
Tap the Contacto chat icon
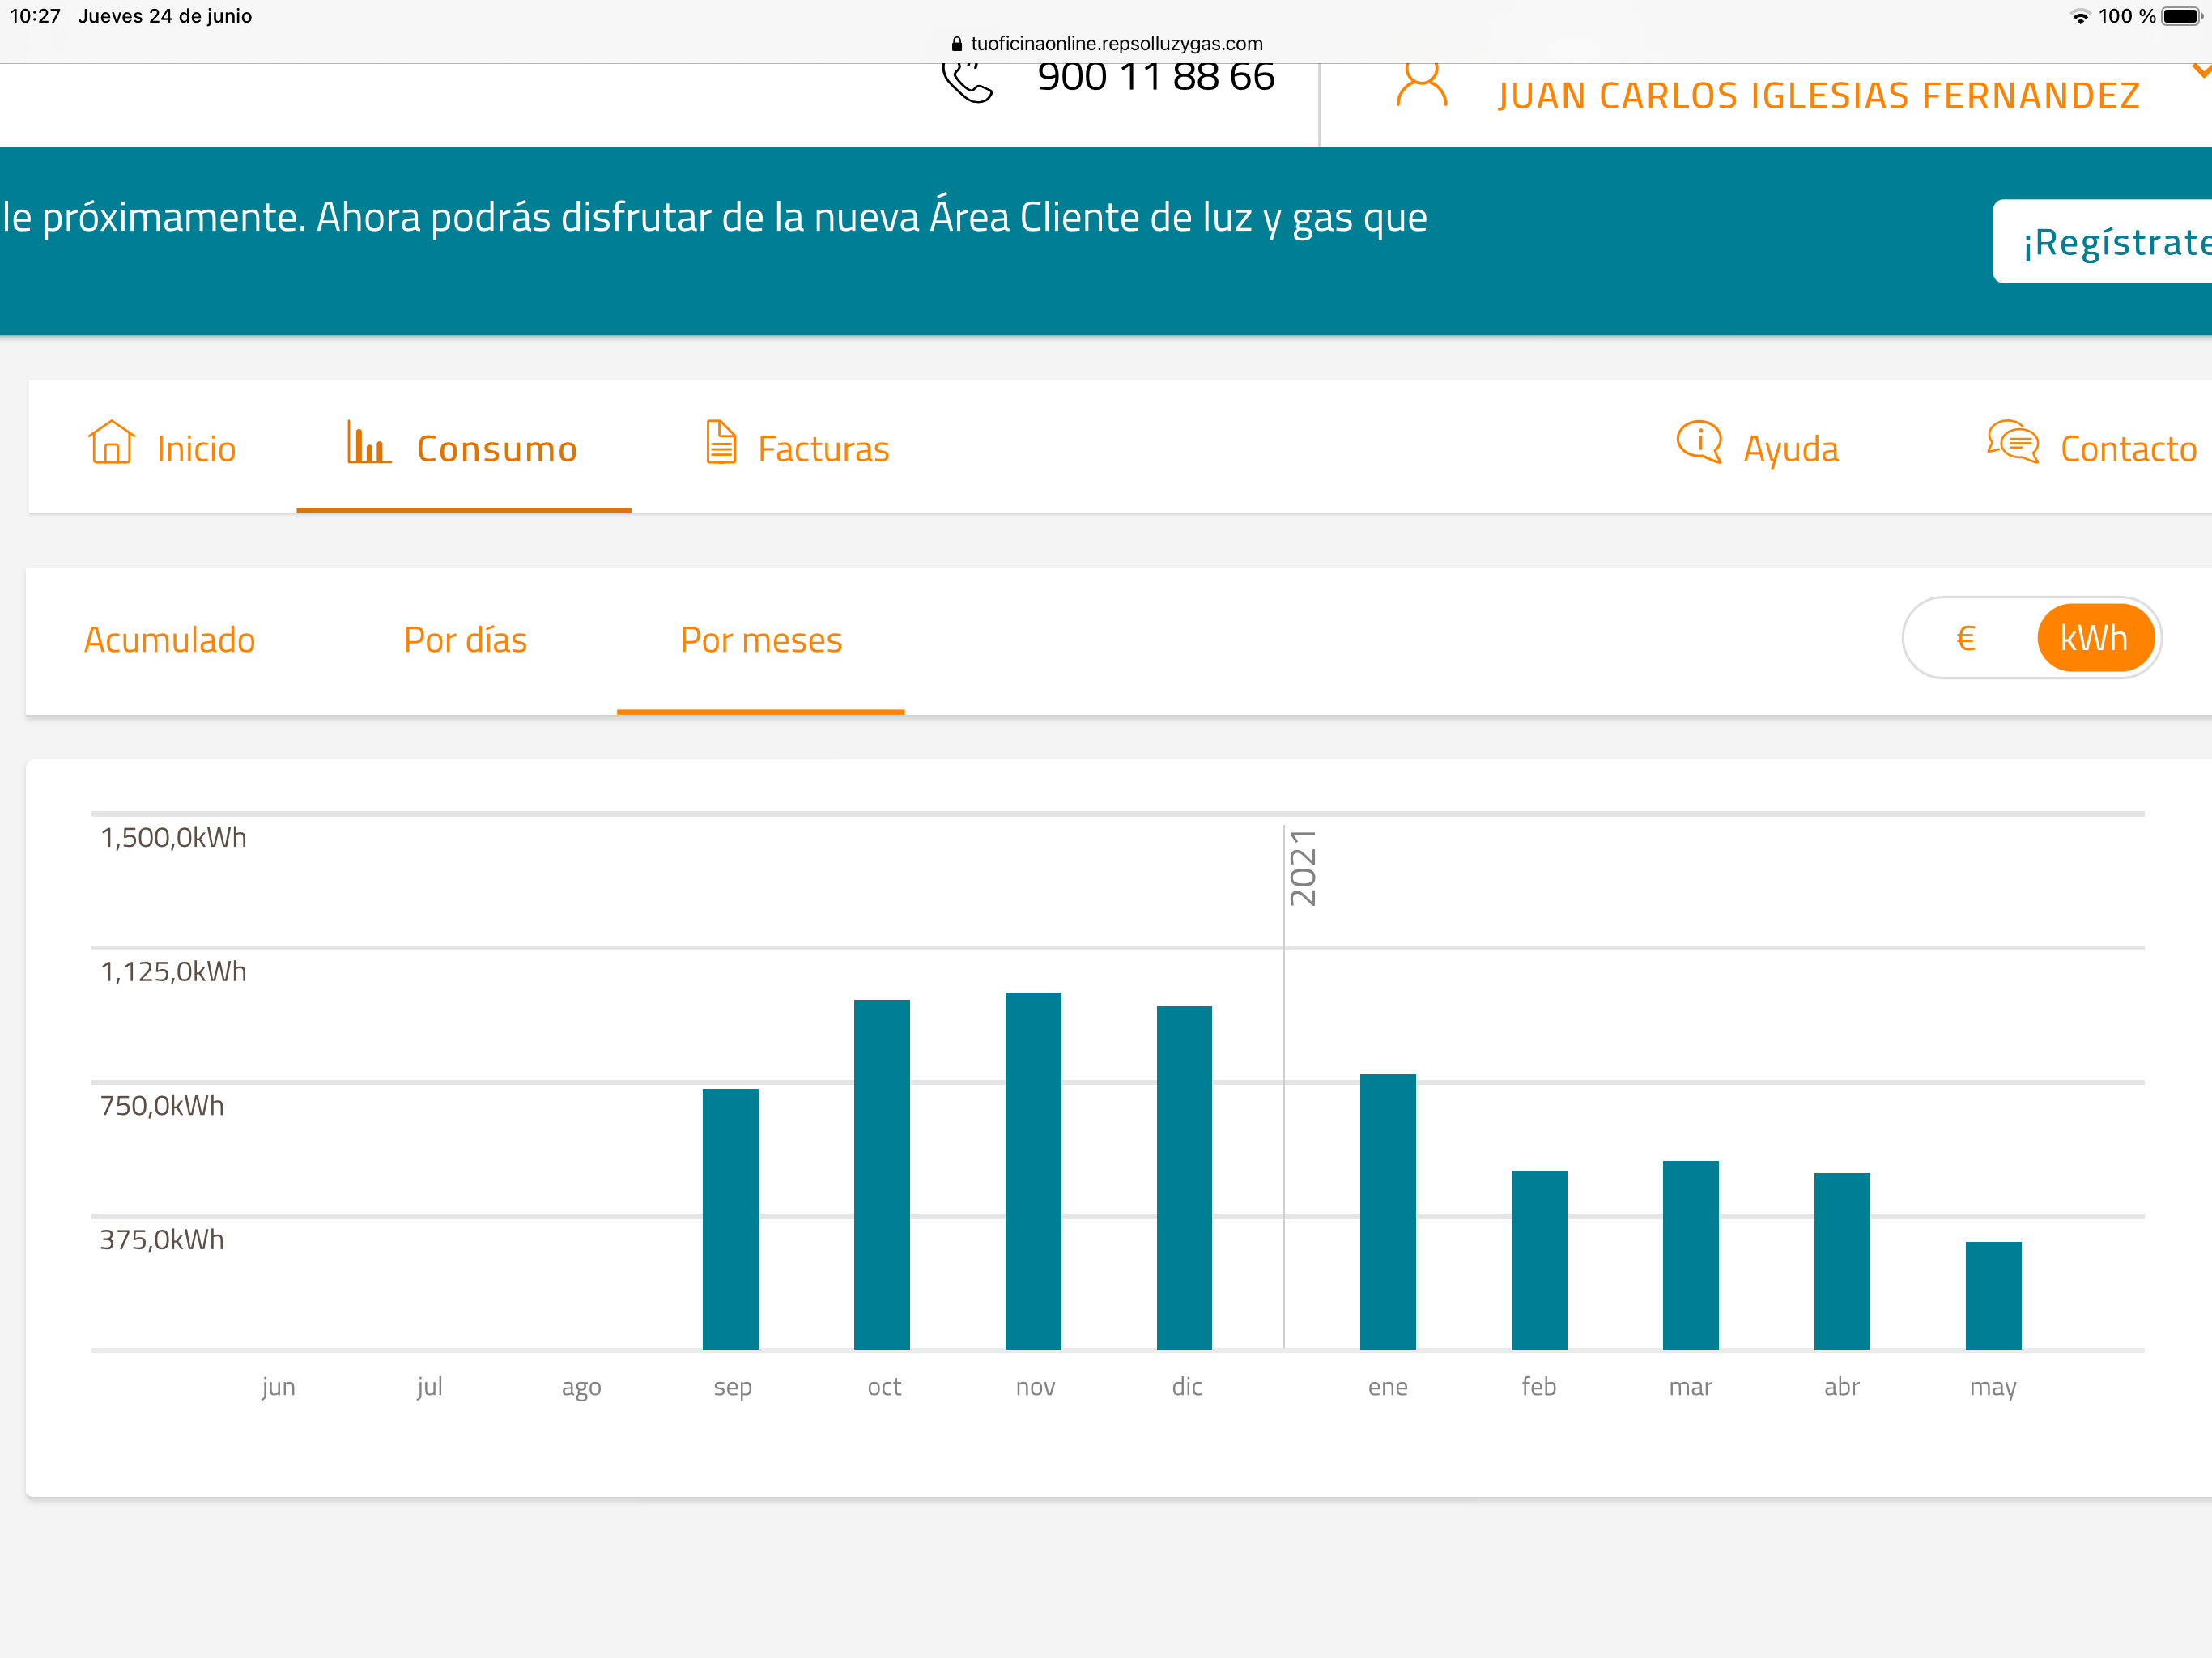[x=2013, y=442]
